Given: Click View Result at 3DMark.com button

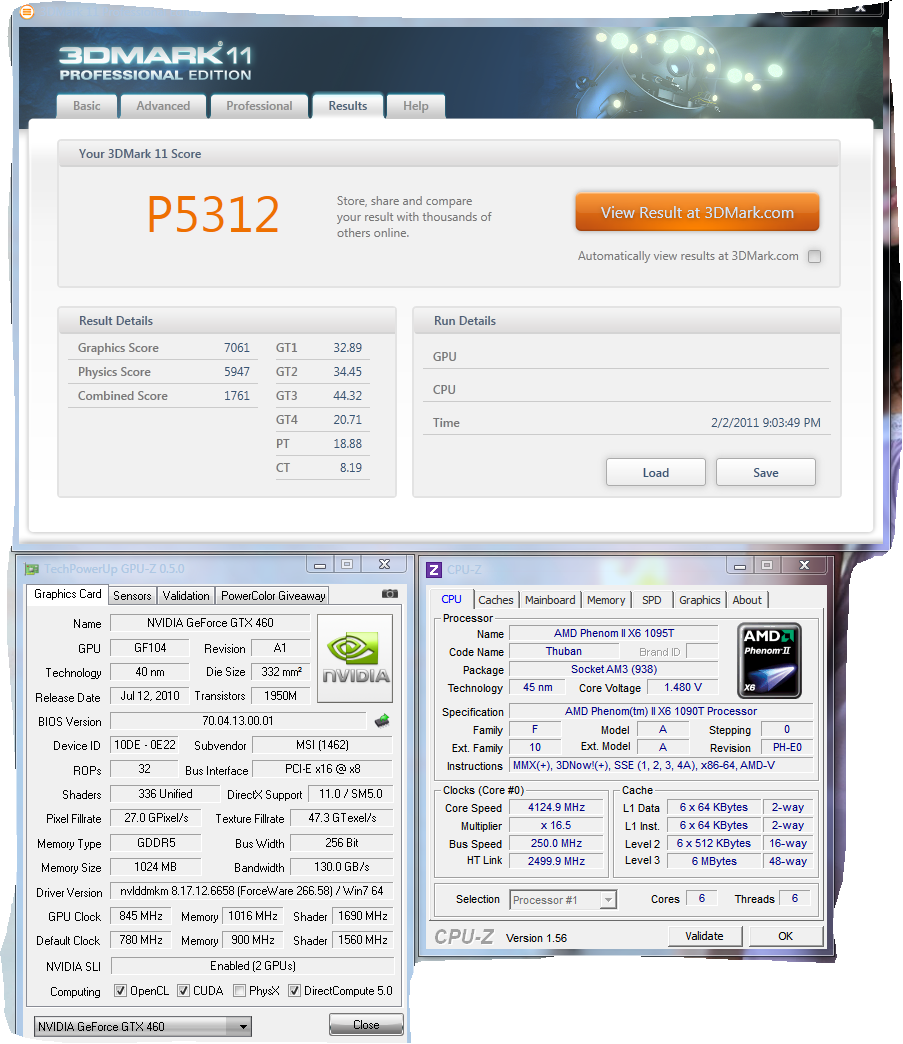Looking at the screenshot, I should pos(697,212).
